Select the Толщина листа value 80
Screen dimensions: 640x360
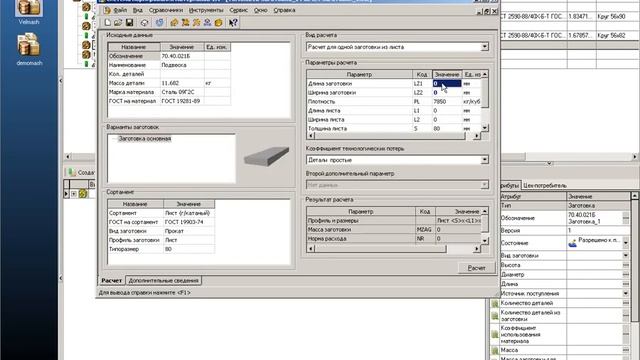447,129
